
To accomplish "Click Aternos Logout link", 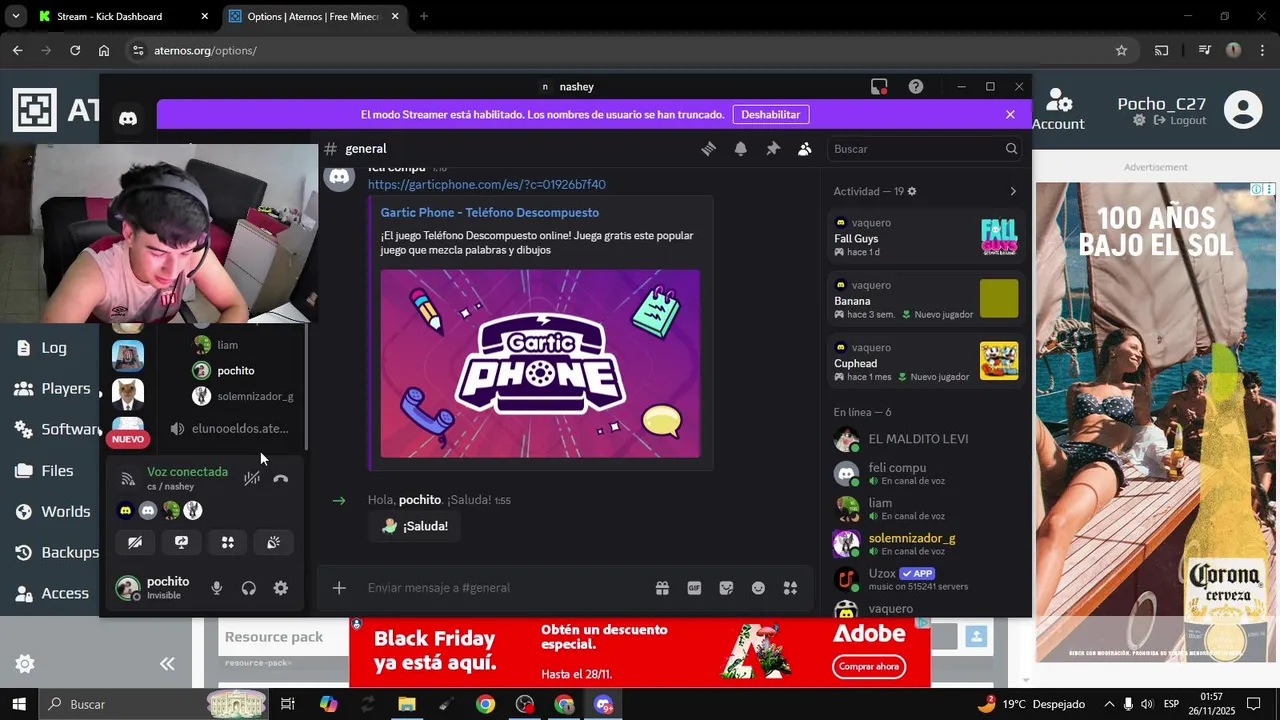I will 1180,121.
